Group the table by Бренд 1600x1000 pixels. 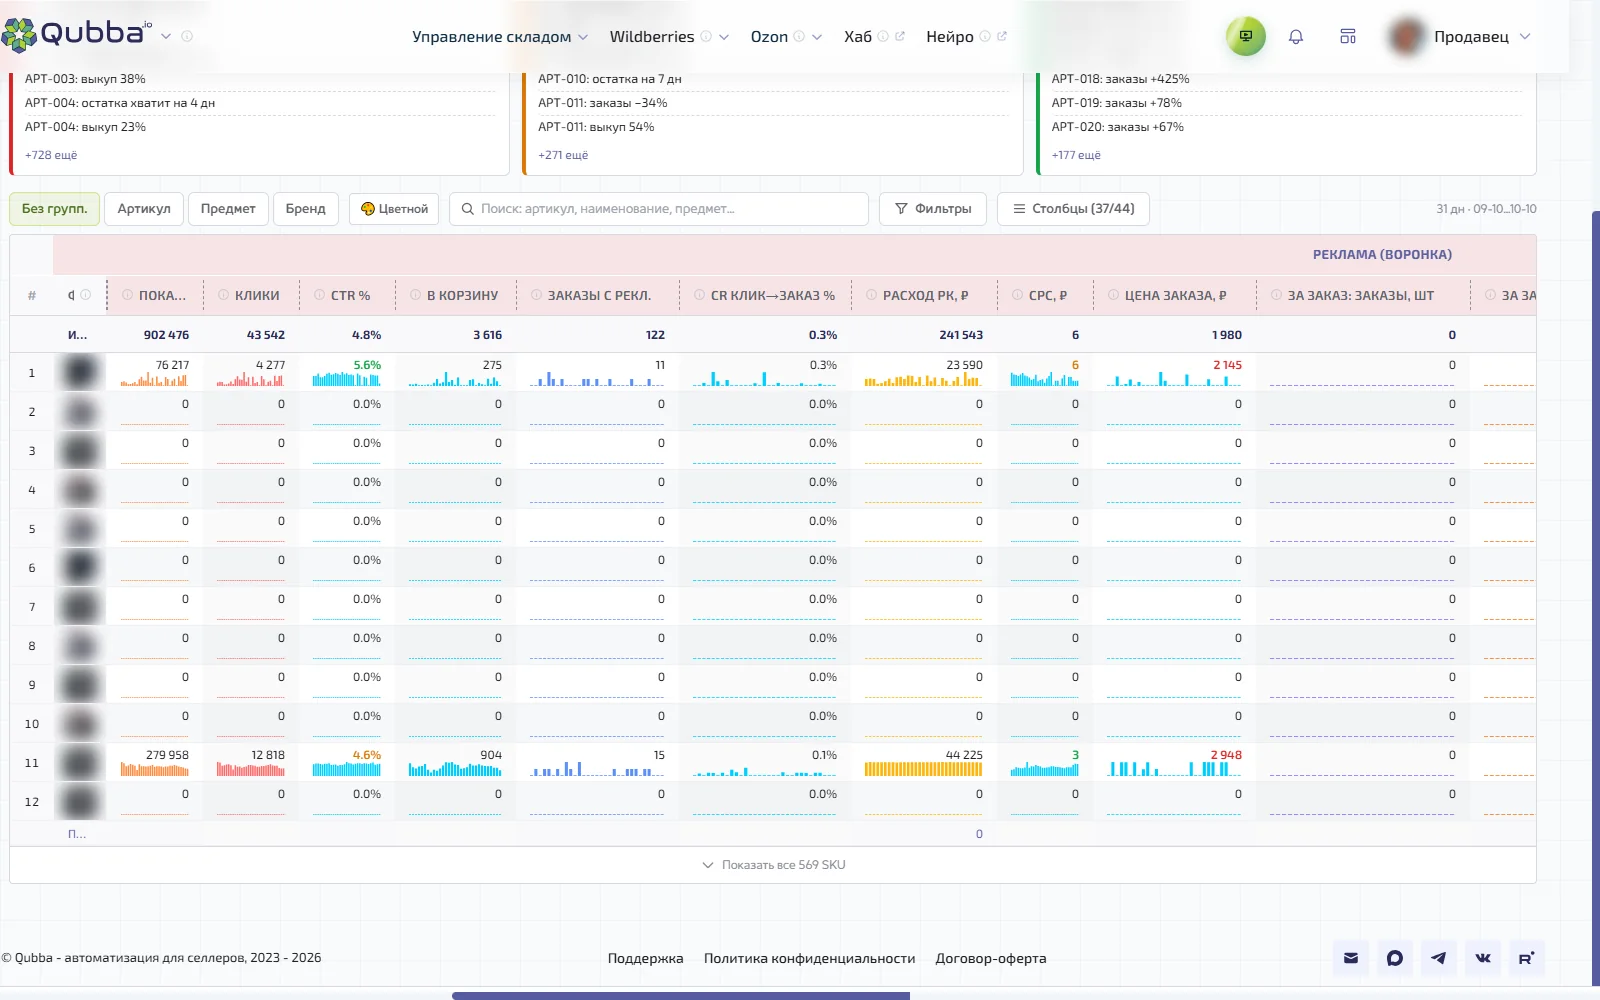(x=306, y=209)
